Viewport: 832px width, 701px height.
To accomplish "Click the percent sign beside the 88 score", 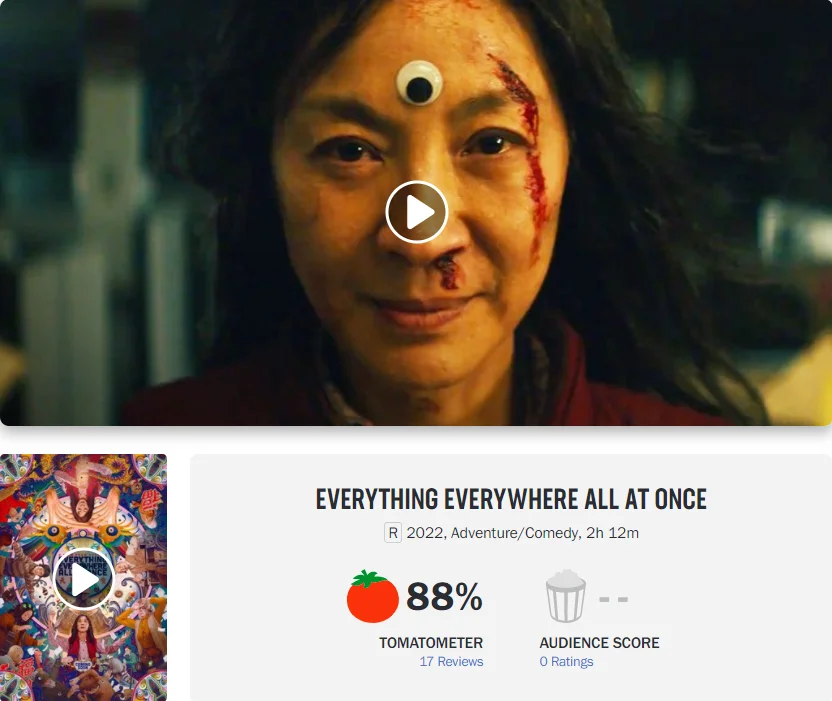I will 469,596.
